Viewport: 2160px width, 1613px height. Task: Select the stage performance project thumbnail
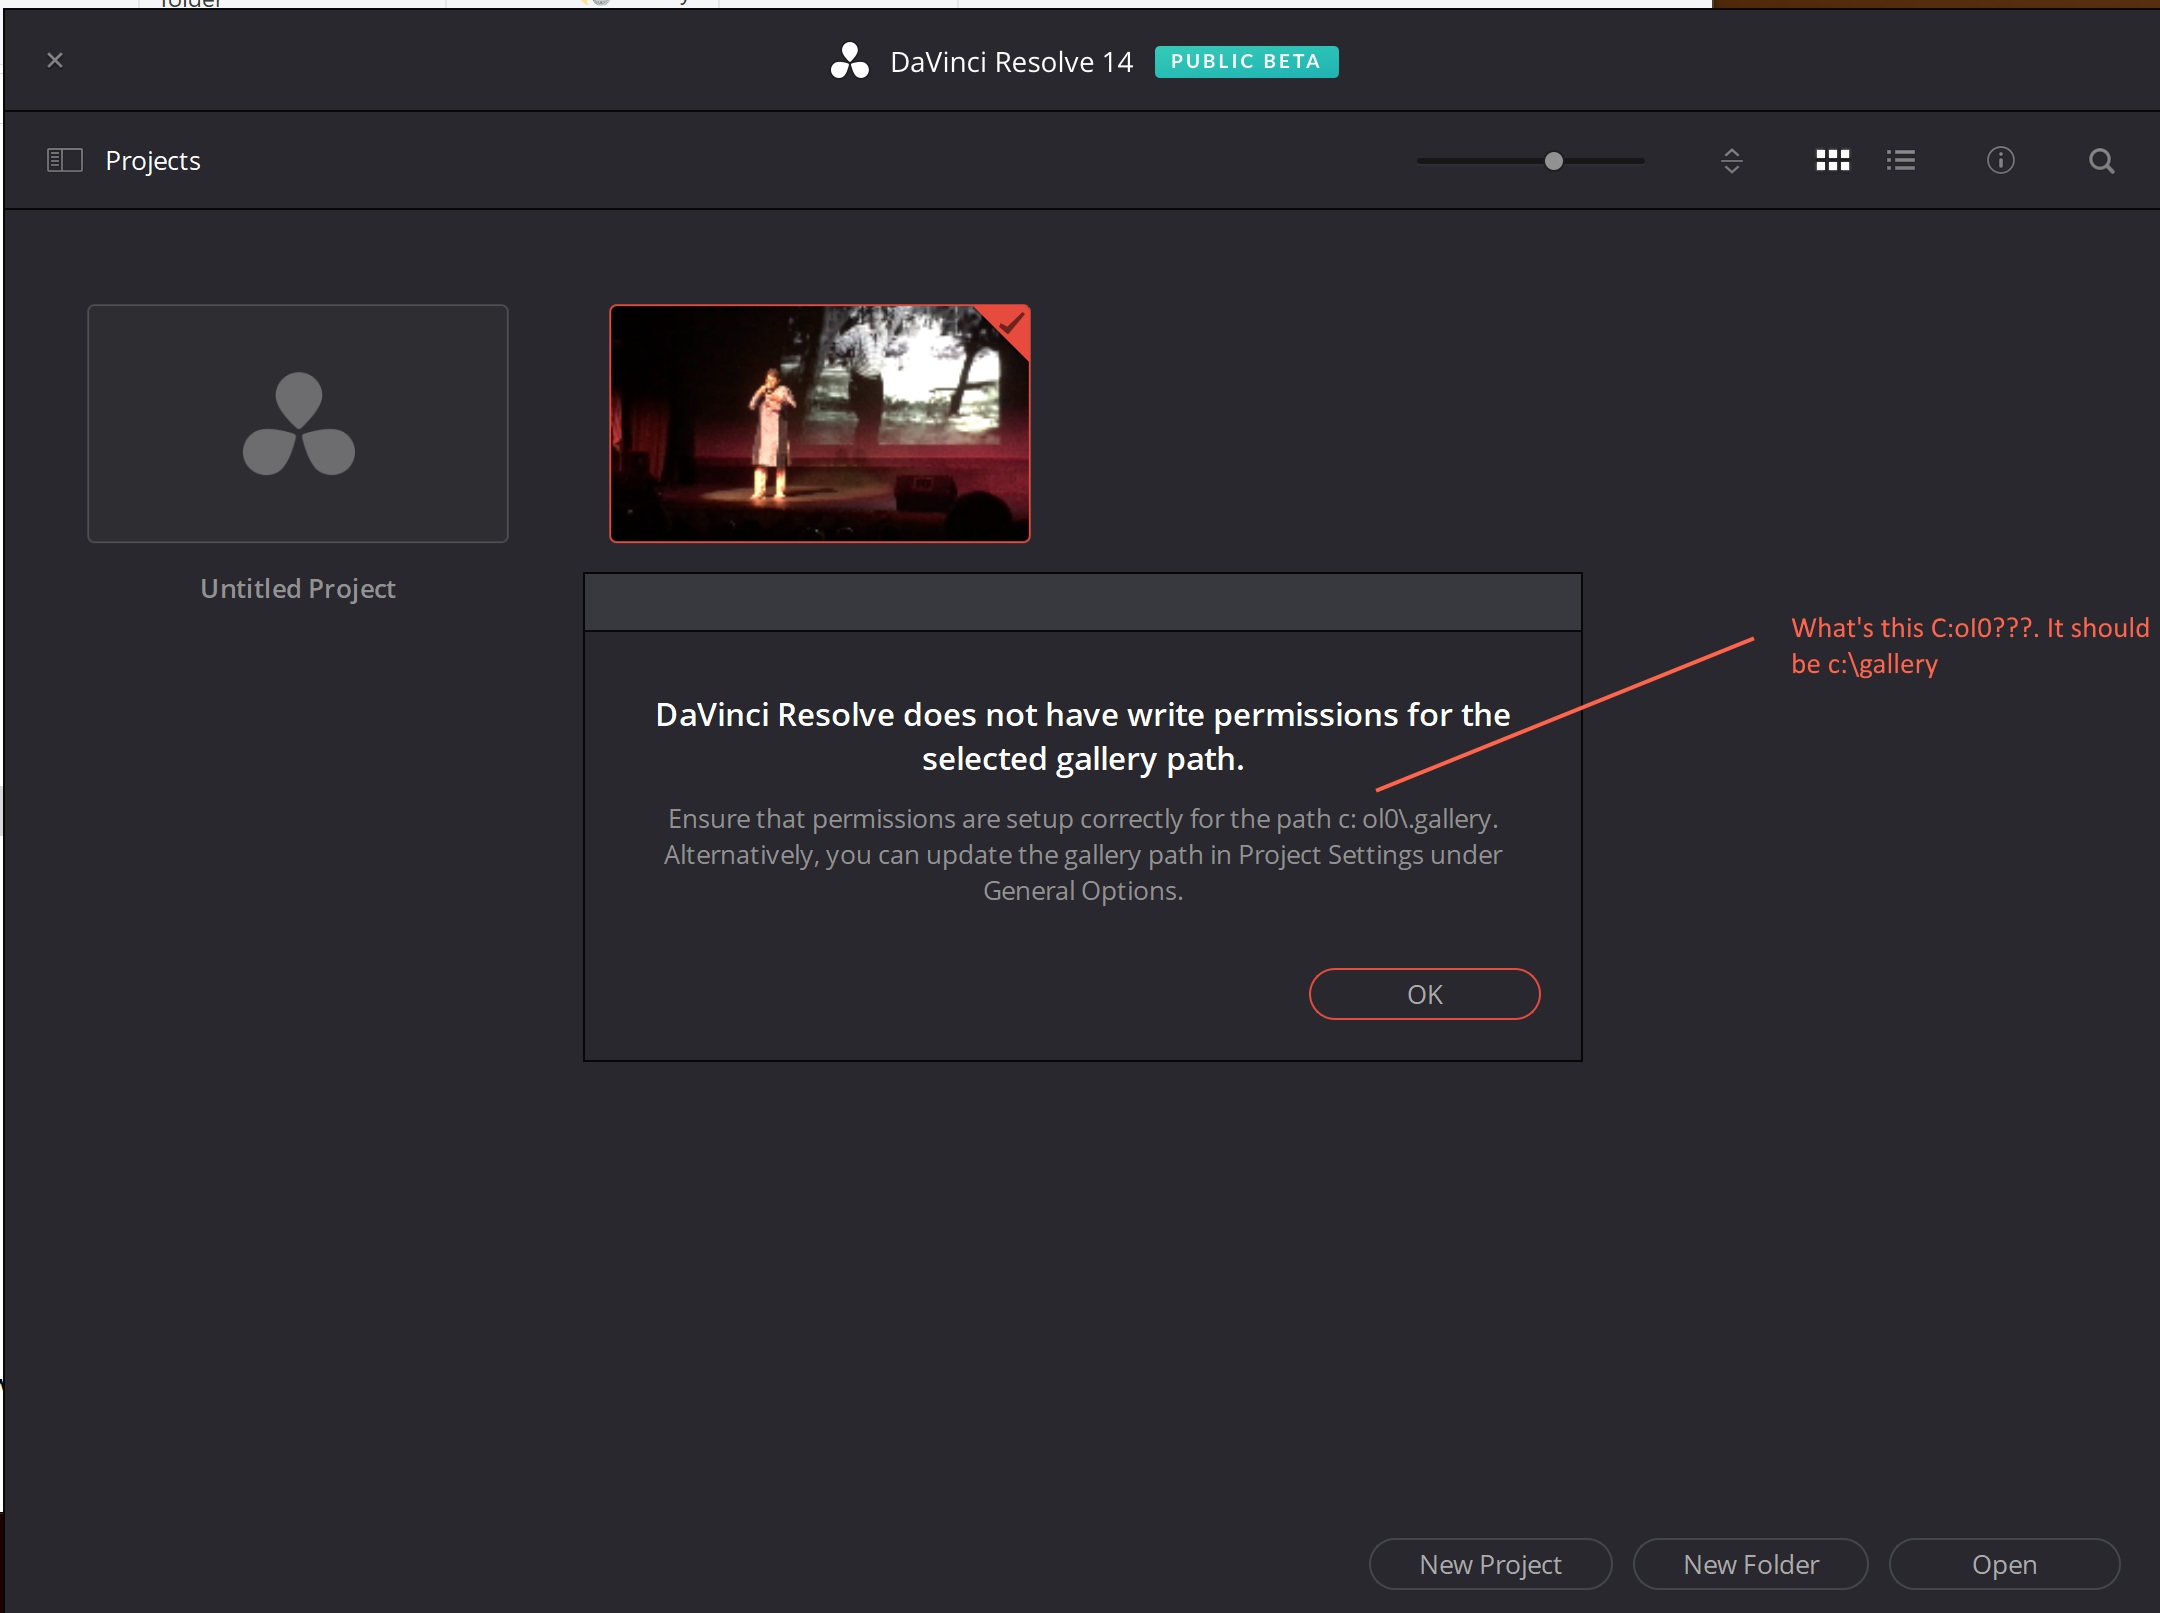[x=820, y=424]
